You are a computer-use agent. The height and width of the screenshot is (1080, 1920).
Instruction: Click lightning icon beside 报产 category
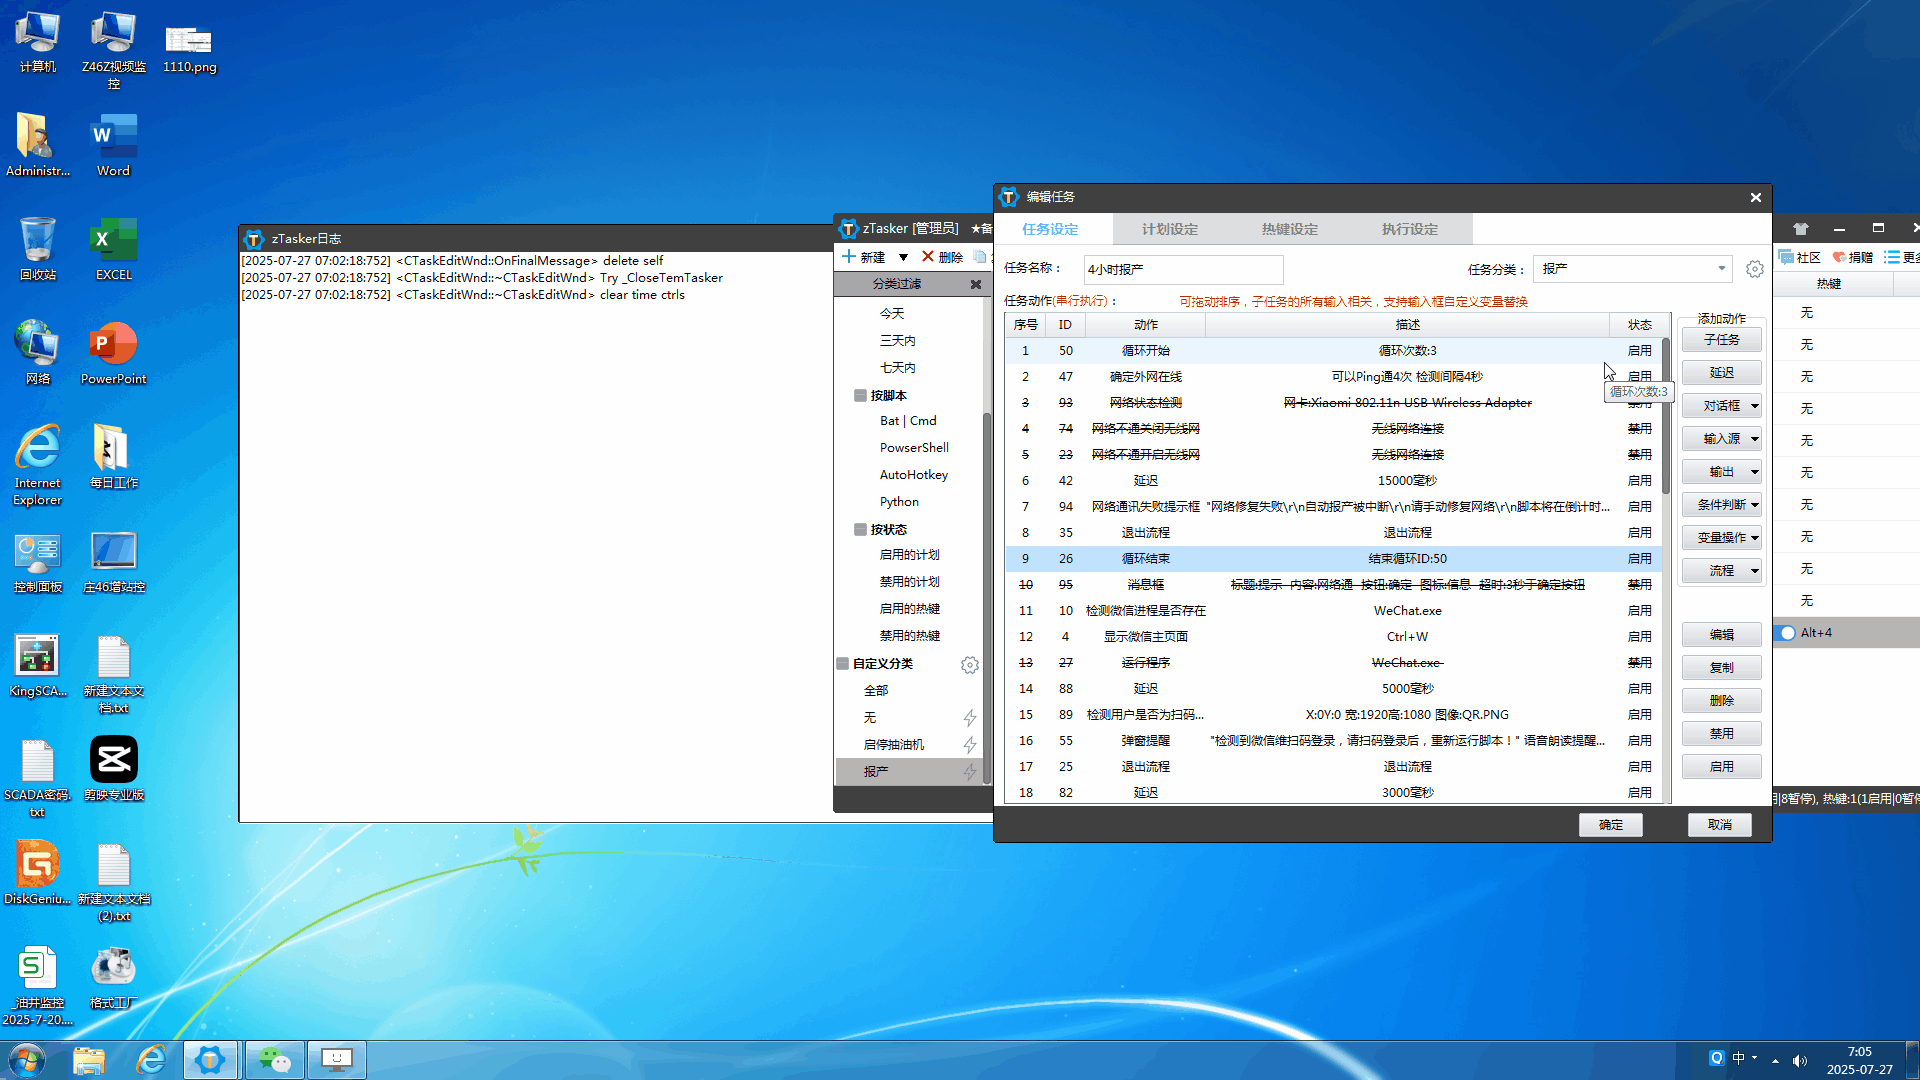click(x=969, y=772)
